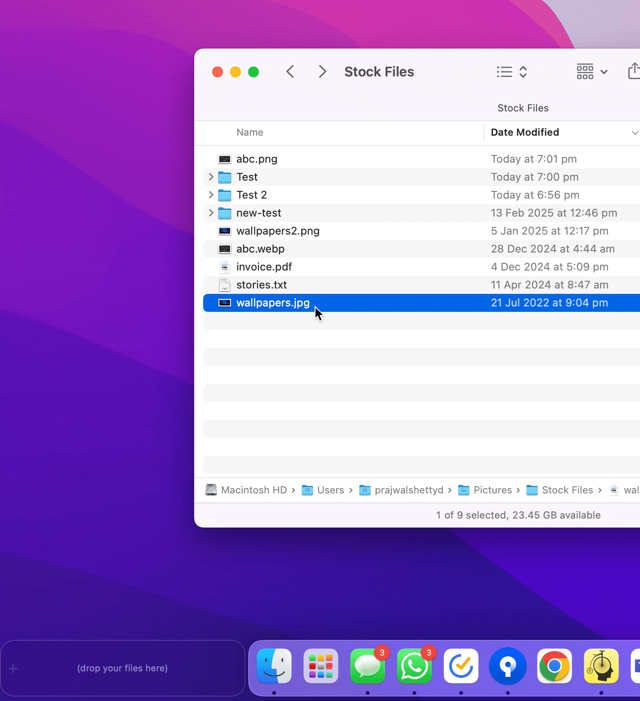The width and height of the screenshot is (640, 701).
Task: Click the abc.png file icon
Action: [x=224, y=159]
